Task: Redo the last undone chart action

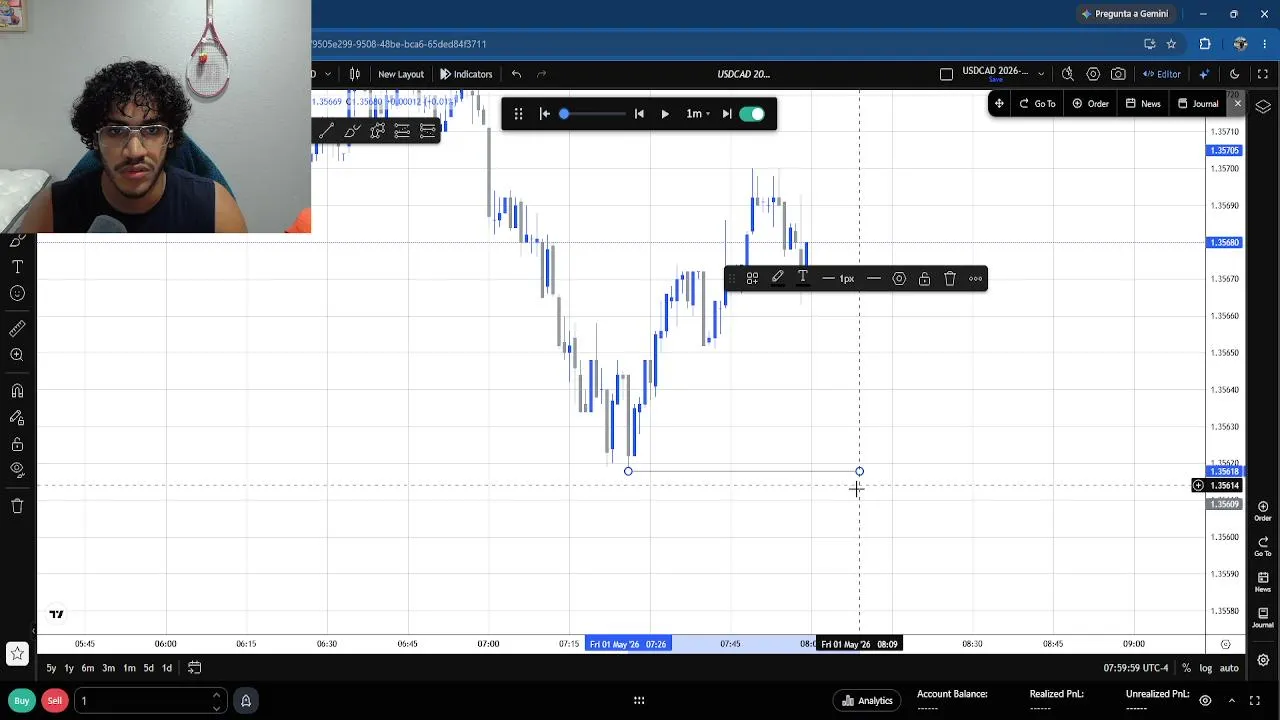Action: pos(541,74)
